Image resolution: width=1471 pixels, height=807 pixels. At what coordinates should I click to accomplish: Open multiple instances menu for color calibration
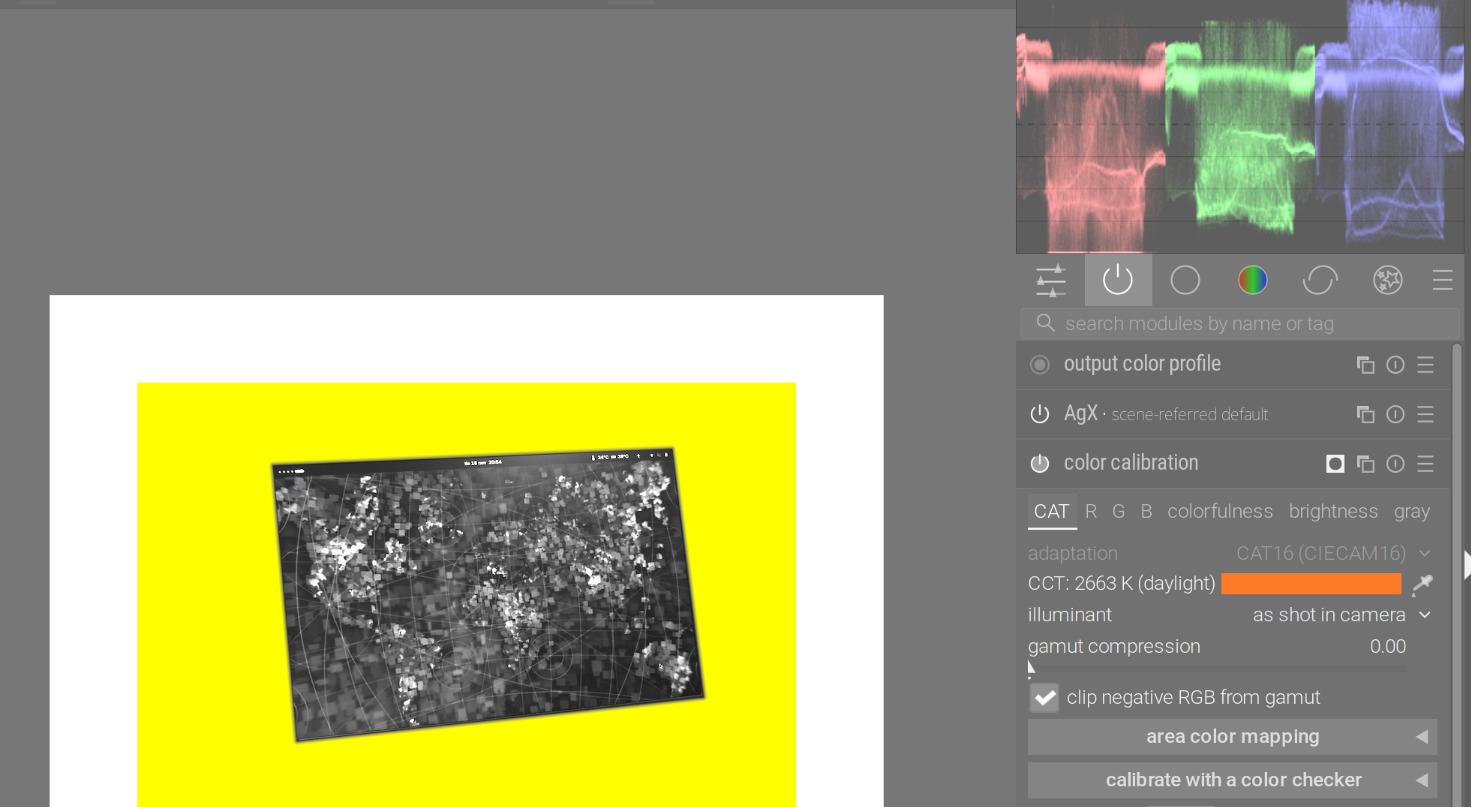pyautogui.click(x=1365, y=463)
